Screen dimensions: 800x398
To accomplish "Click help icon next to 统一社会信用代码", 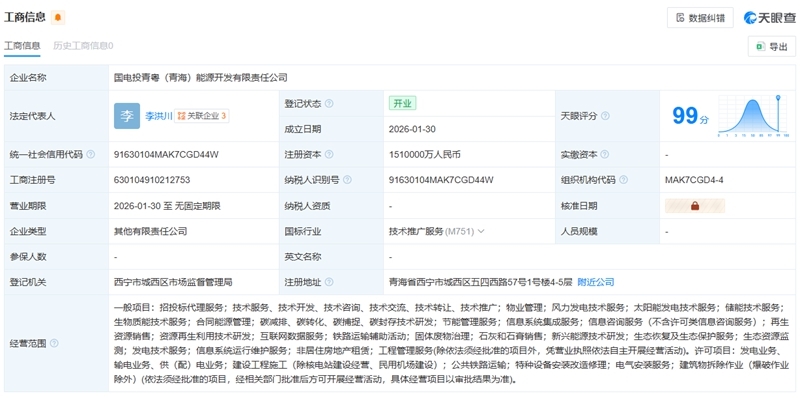I will tap(90, 155).
